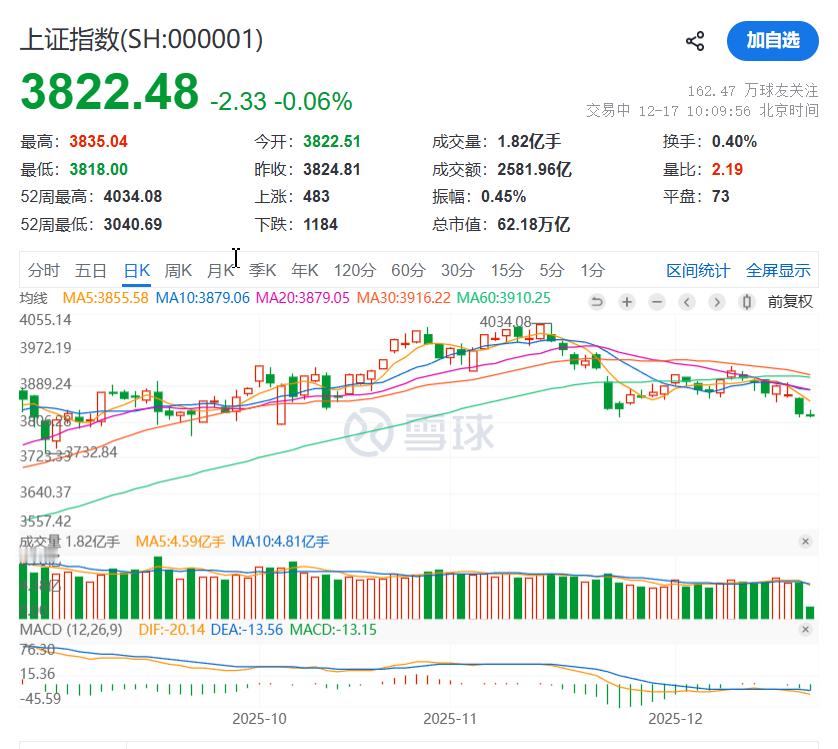The height and width of the screenshot is (749, 838).
Task: Click the left arrow icon to pan the chart
Action: [x=686, y=301]
